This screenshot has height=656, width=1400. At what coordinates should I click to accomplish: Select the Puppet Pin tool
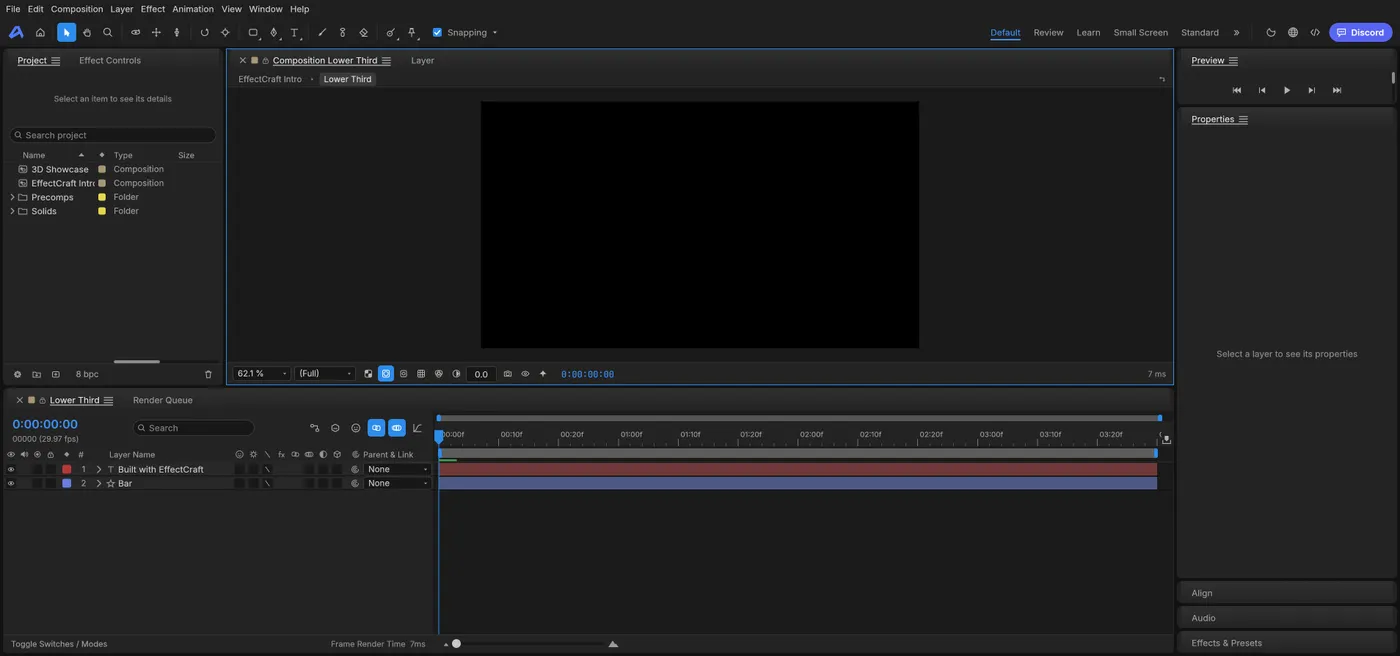[412, 32]
